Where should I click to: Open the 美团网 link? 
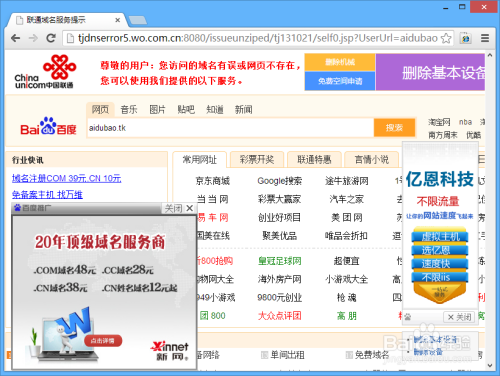[347, 218]
